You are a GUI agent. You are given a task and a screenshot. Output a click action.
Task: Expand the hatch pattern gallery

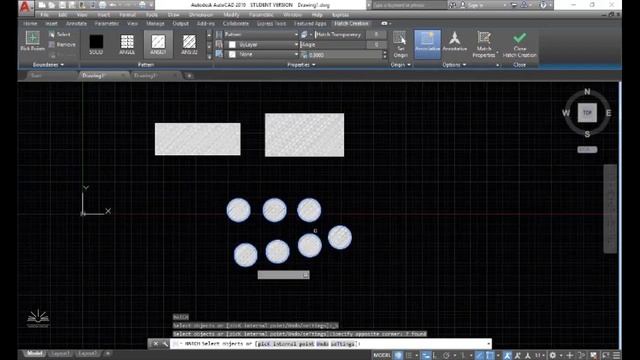pos(209,56)
